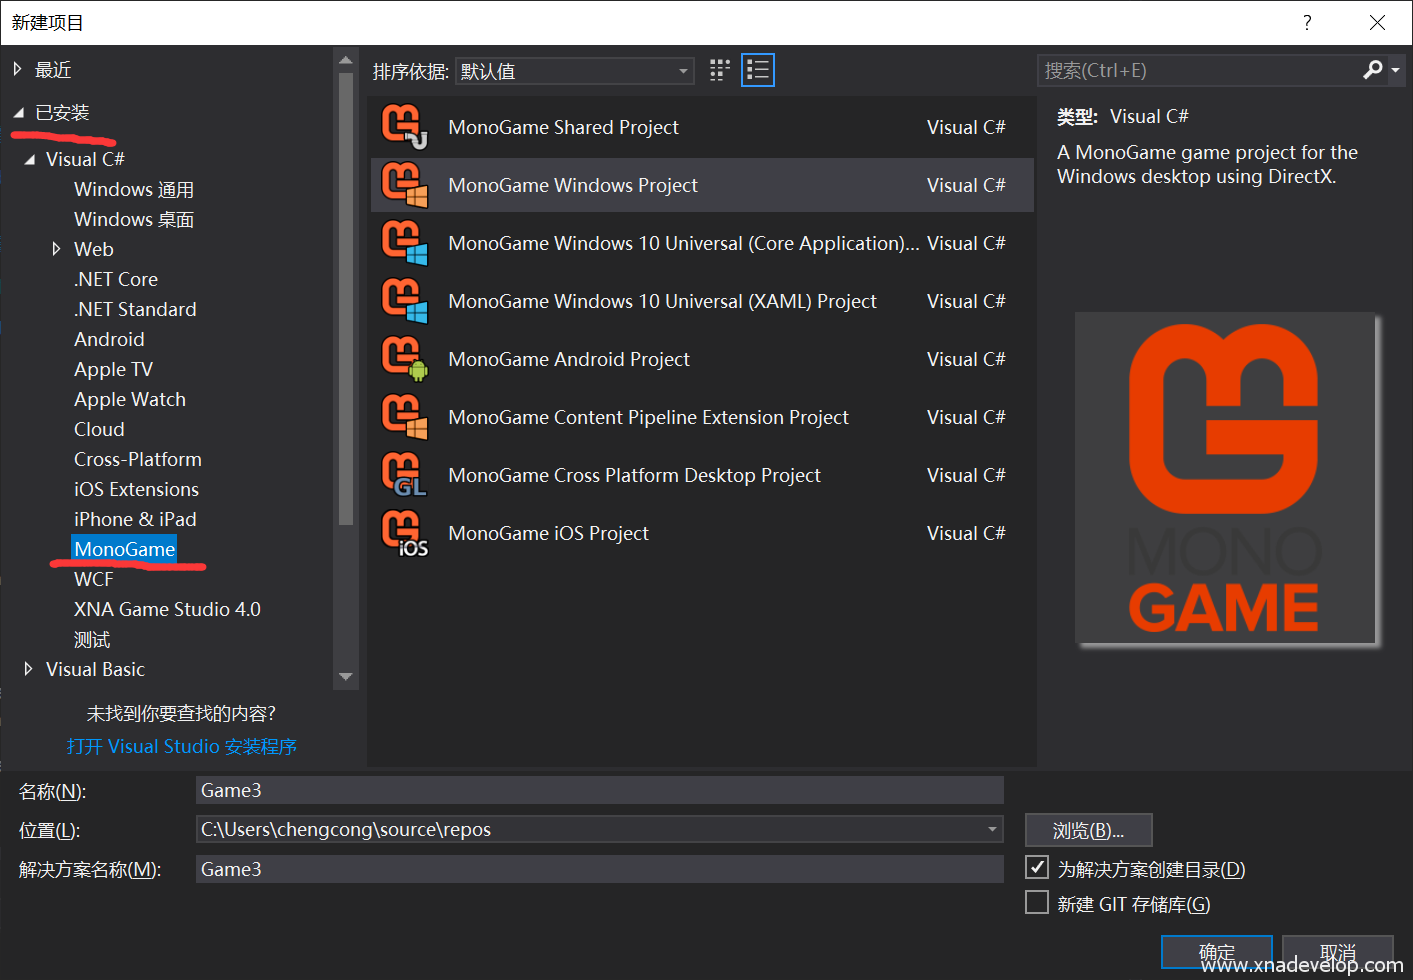The height and width of the screenshot is (980, 1413).
Task: Open the location path dropdown
Action: (x=992, y=829)
